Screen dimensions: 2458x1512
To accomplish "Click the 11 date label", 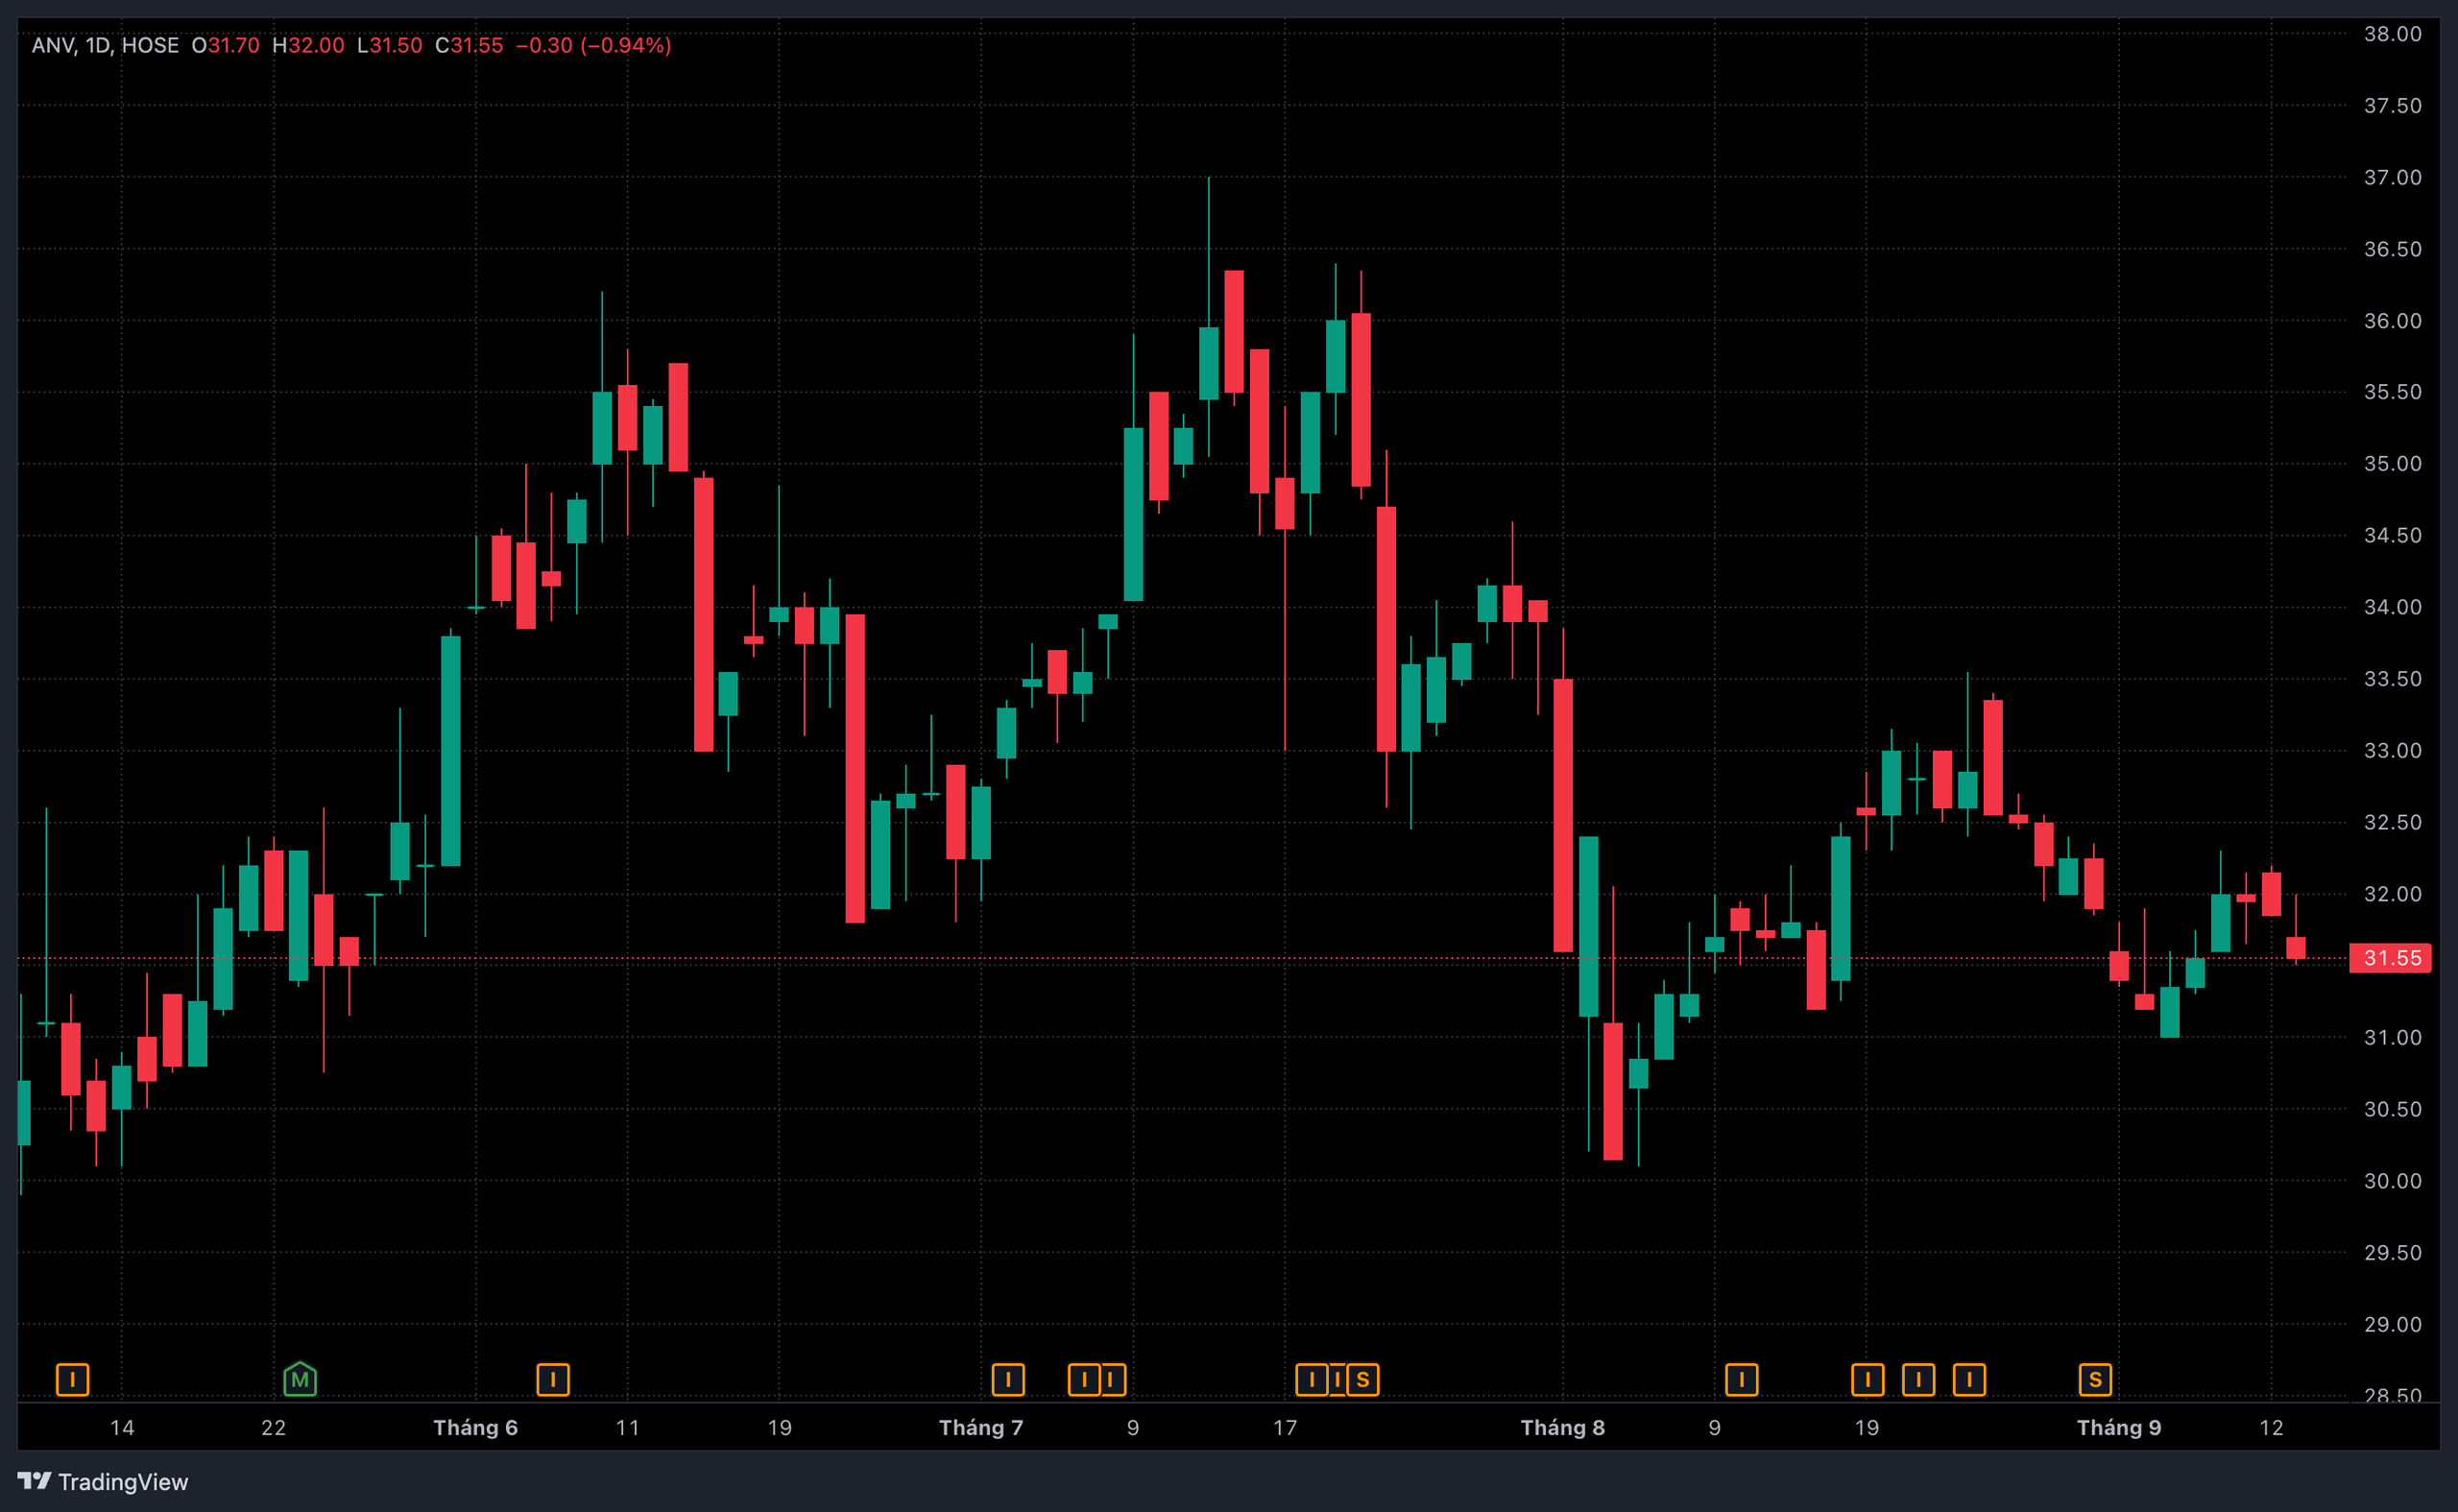I will click(x=628, y=1428).
